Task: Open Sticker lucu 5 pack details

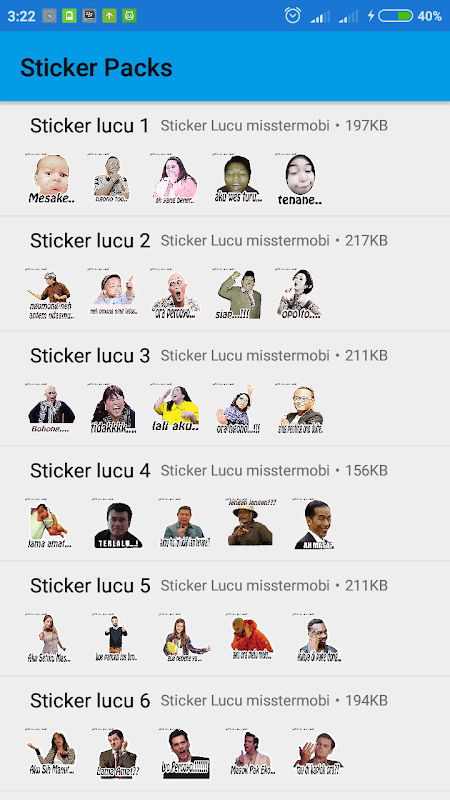Action: pyautogui.click(x=225, y=618)
